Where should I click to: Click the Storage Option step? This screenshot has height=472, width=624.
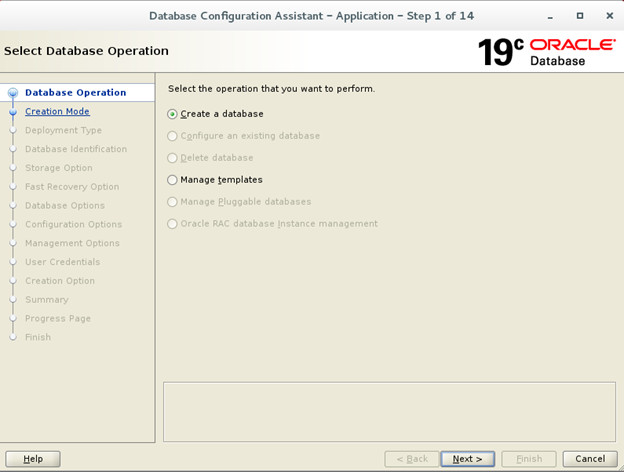59,168
